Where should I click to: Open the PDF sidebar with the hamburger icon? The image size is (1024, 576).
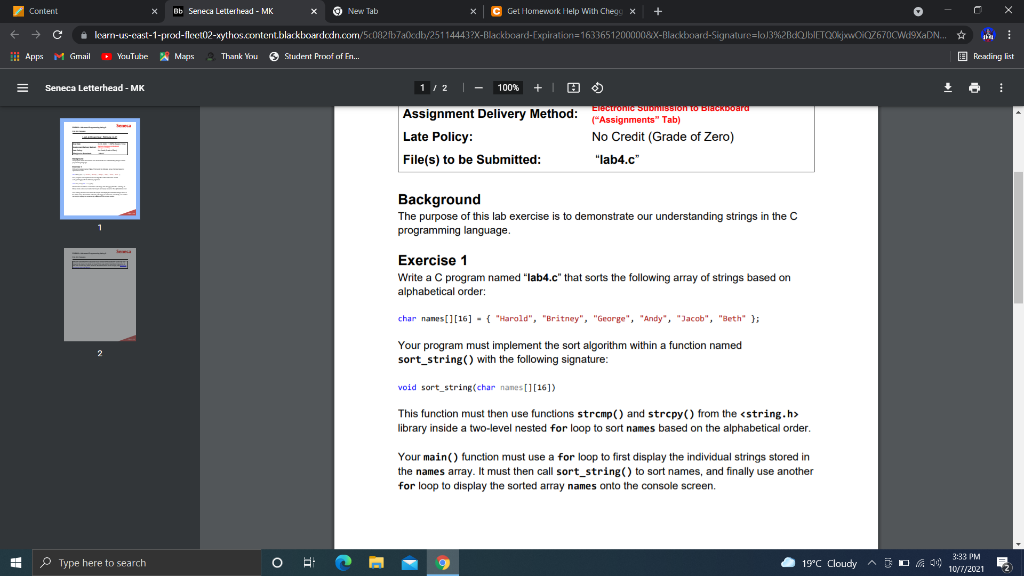tap(21, 87)
